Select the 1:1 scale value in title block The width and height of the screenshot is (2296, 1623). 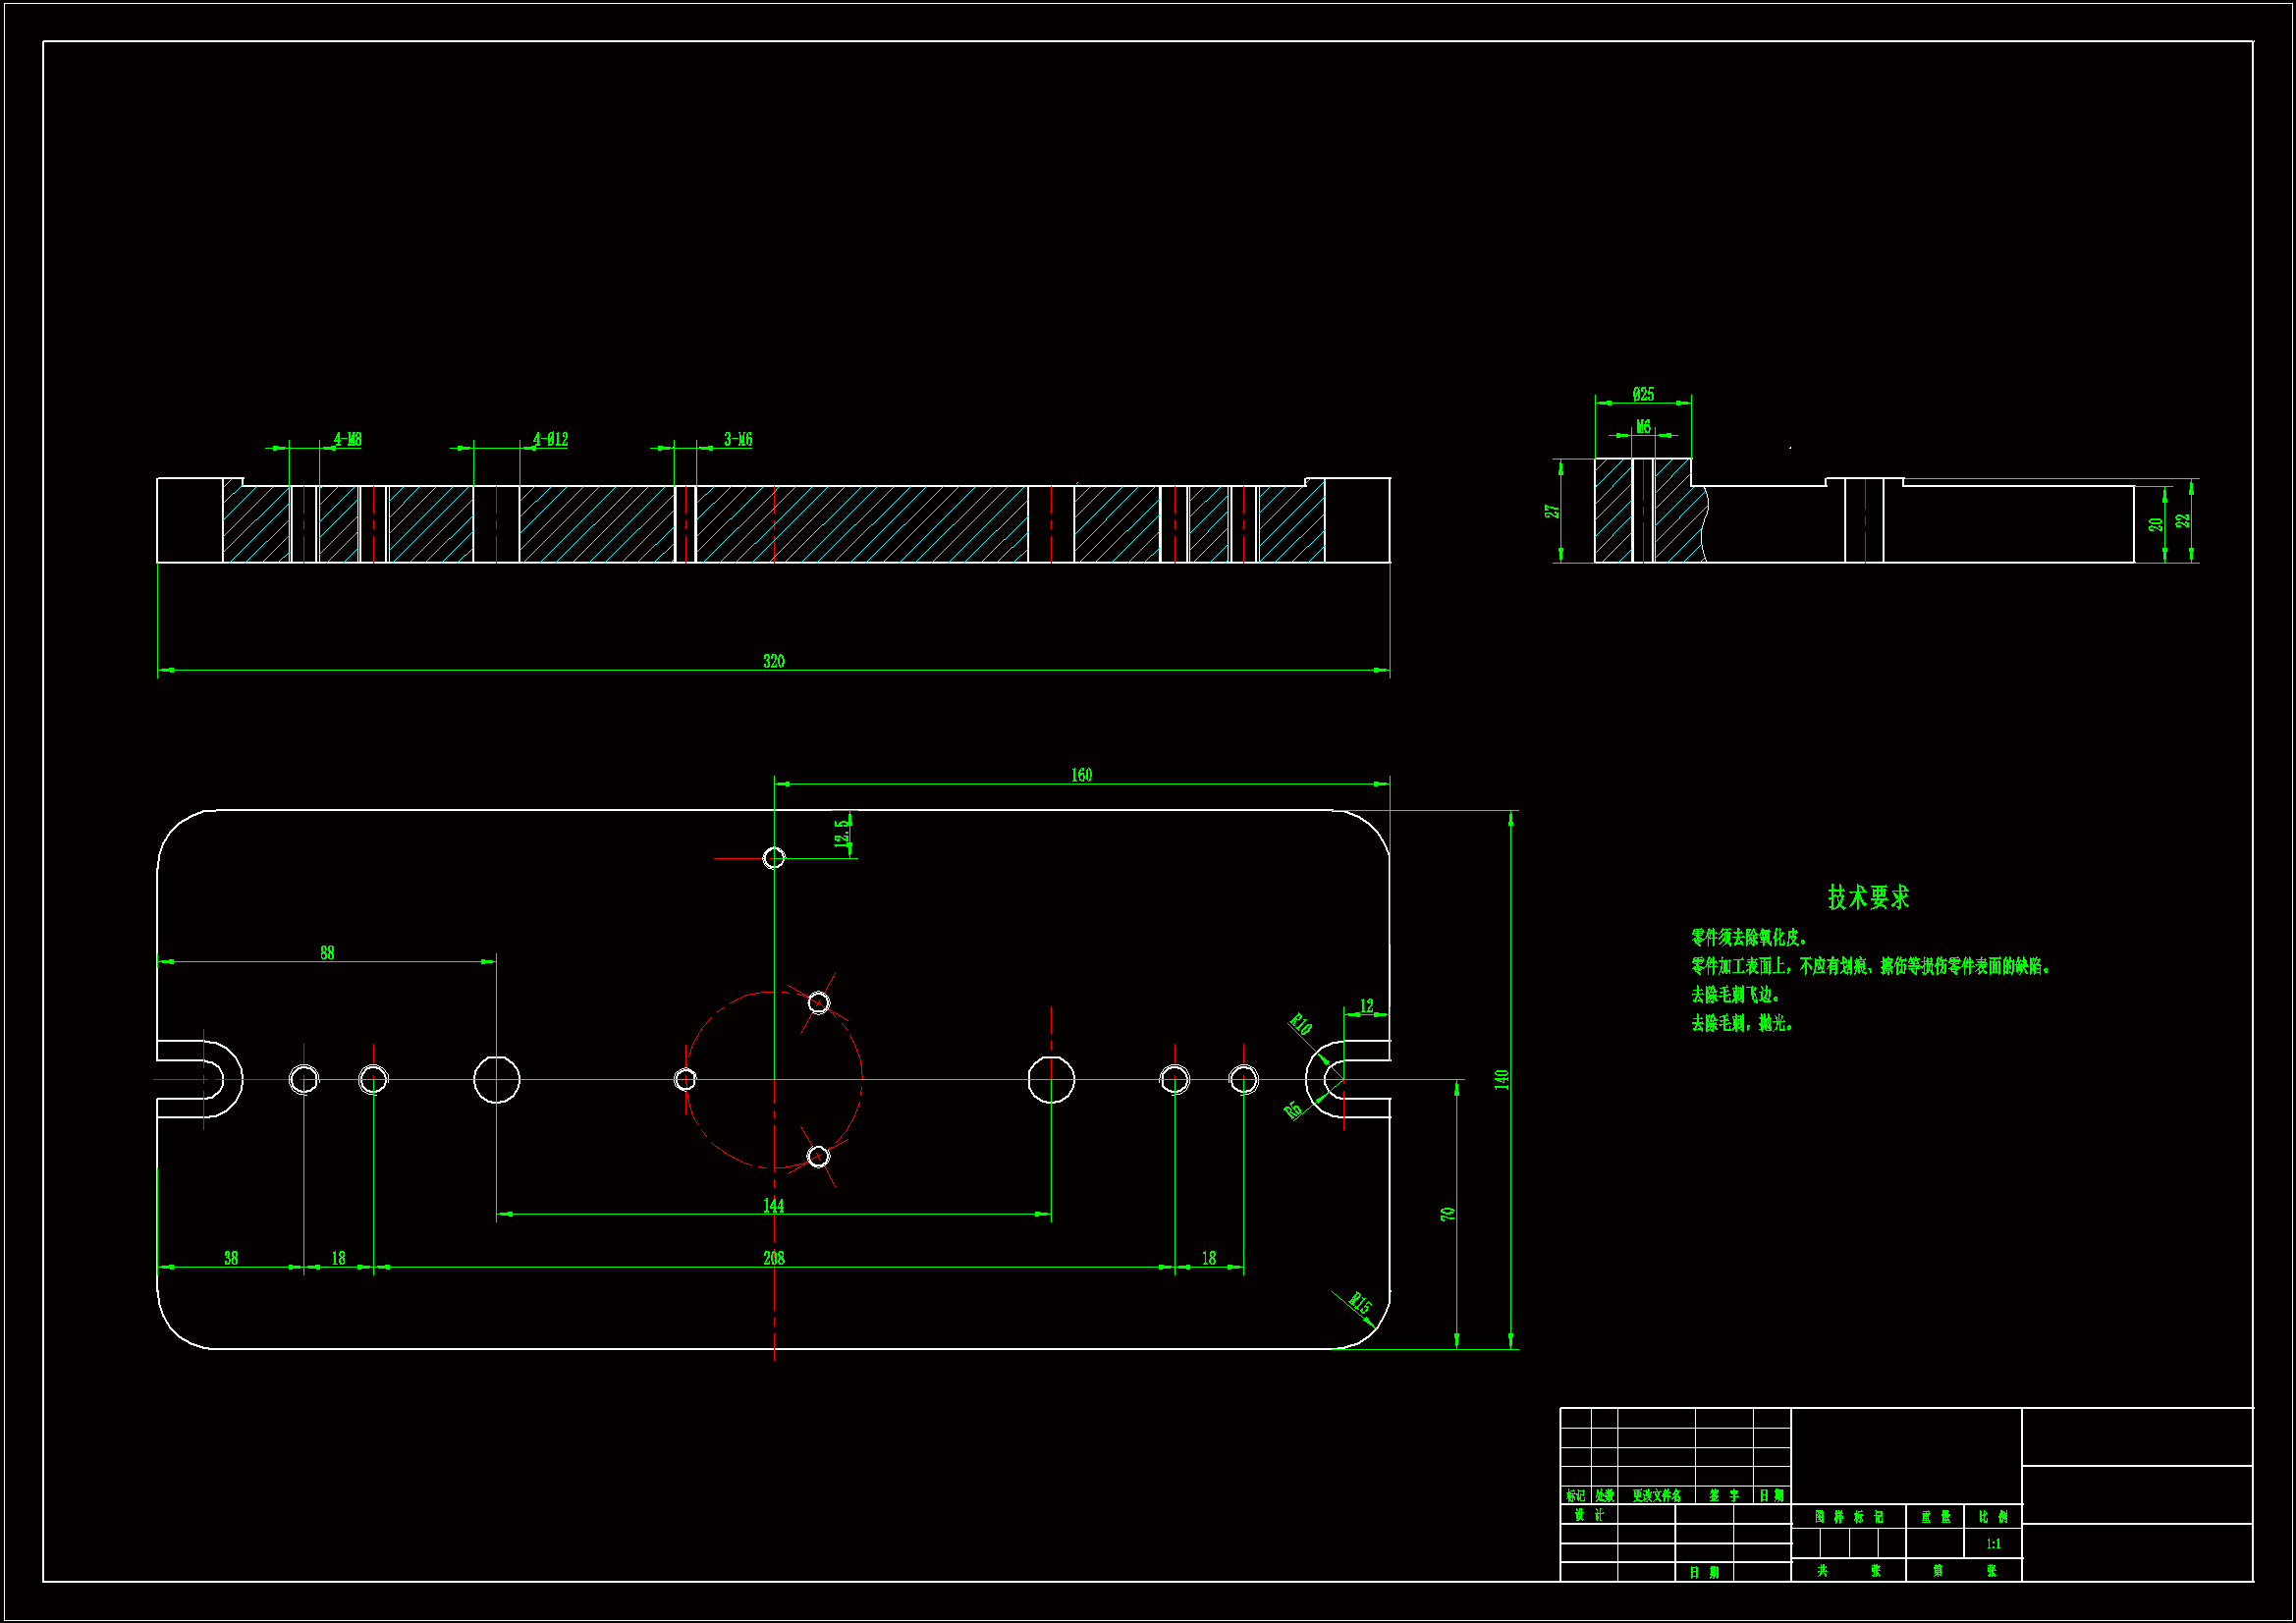tap(1993, 1544)
